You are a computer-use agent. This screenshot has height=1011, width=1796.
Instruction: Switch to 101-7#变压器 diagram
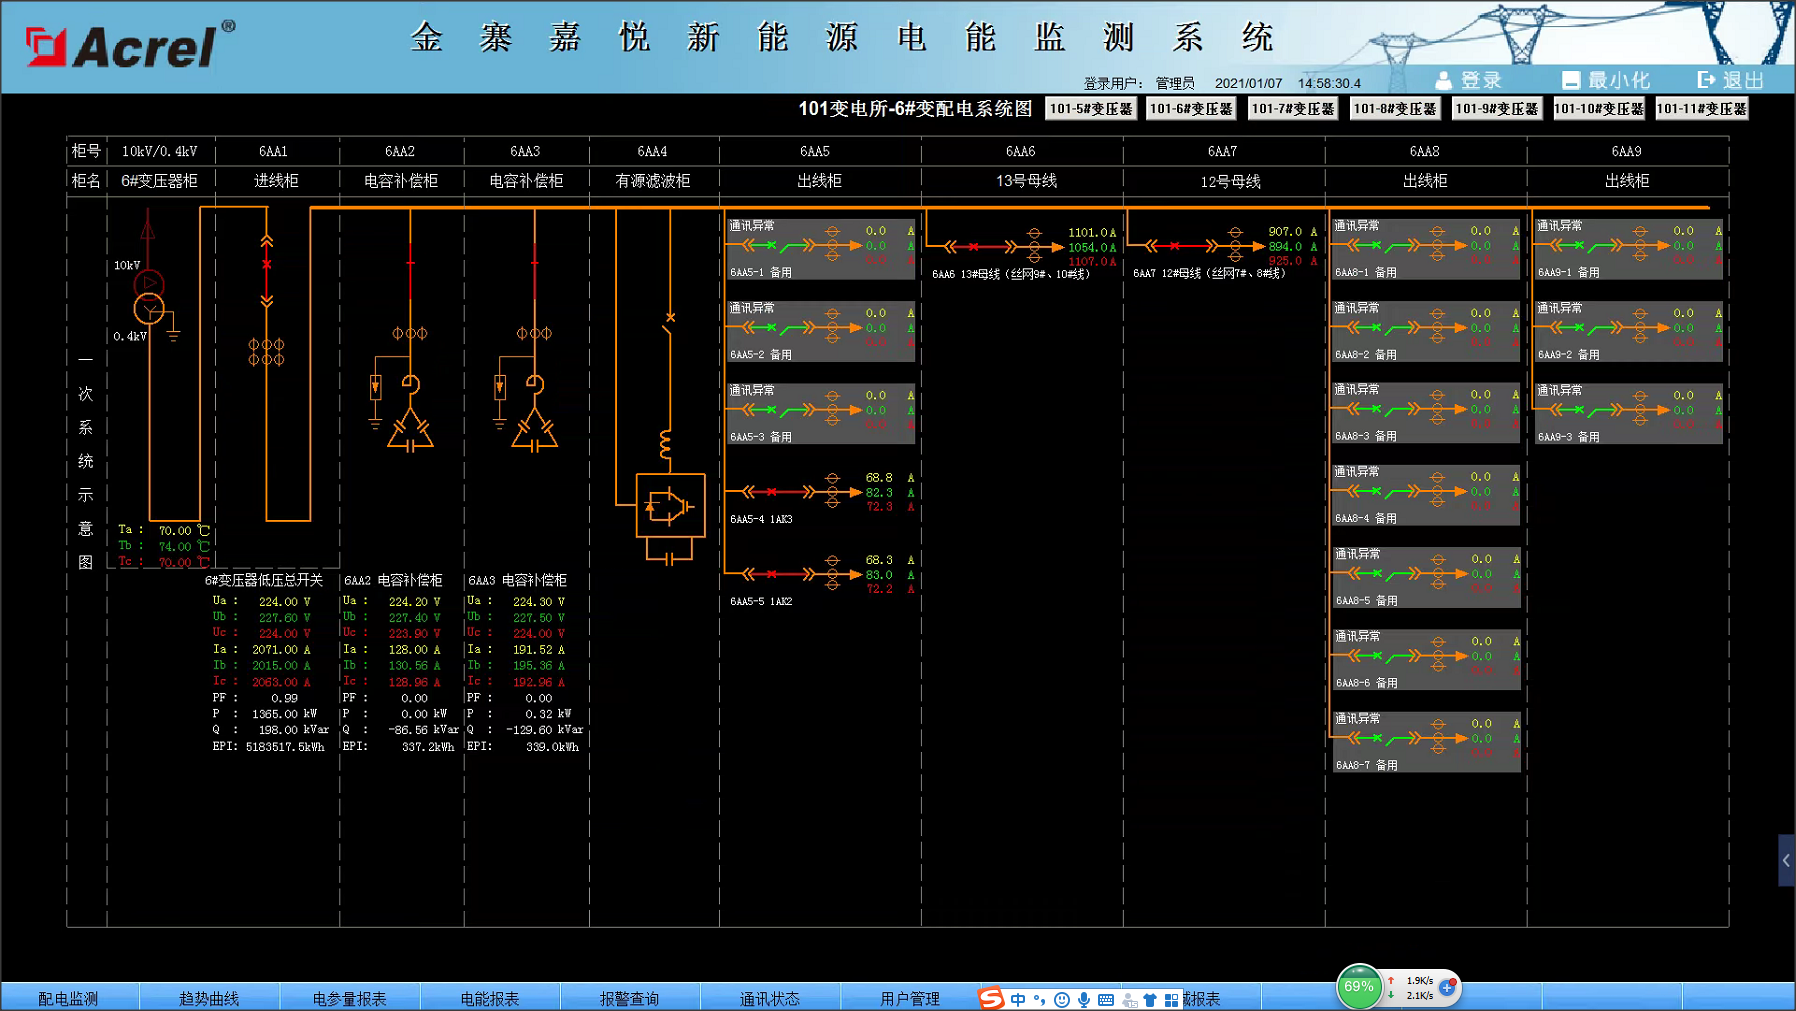click(1293, 109)
